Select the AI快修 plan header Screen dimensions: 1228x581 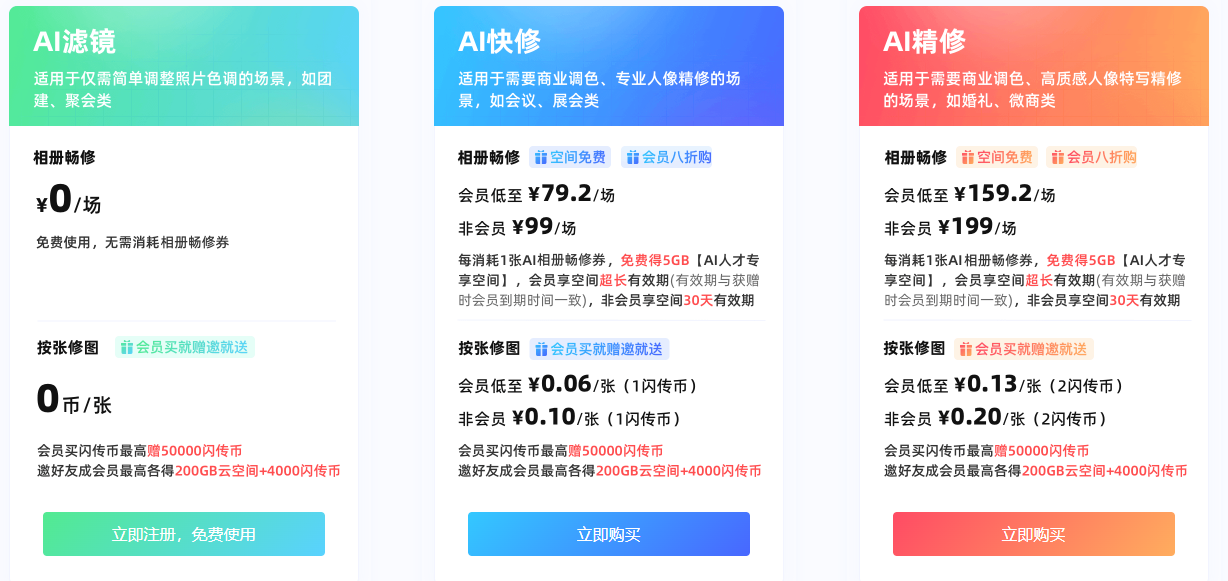point(609,66)
